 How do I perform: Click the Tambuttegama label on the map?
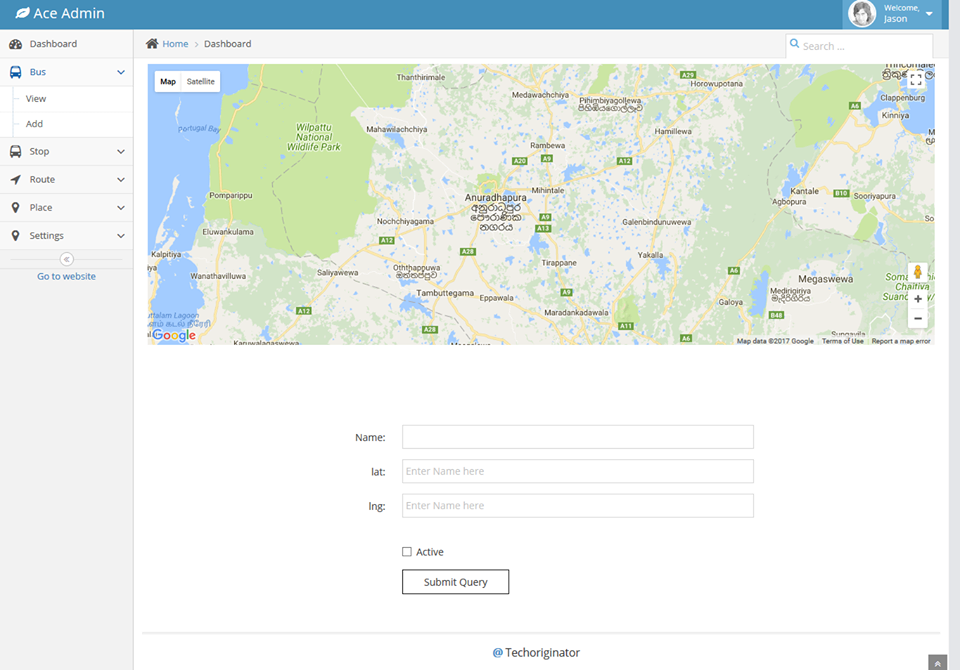tap(445, 293)
